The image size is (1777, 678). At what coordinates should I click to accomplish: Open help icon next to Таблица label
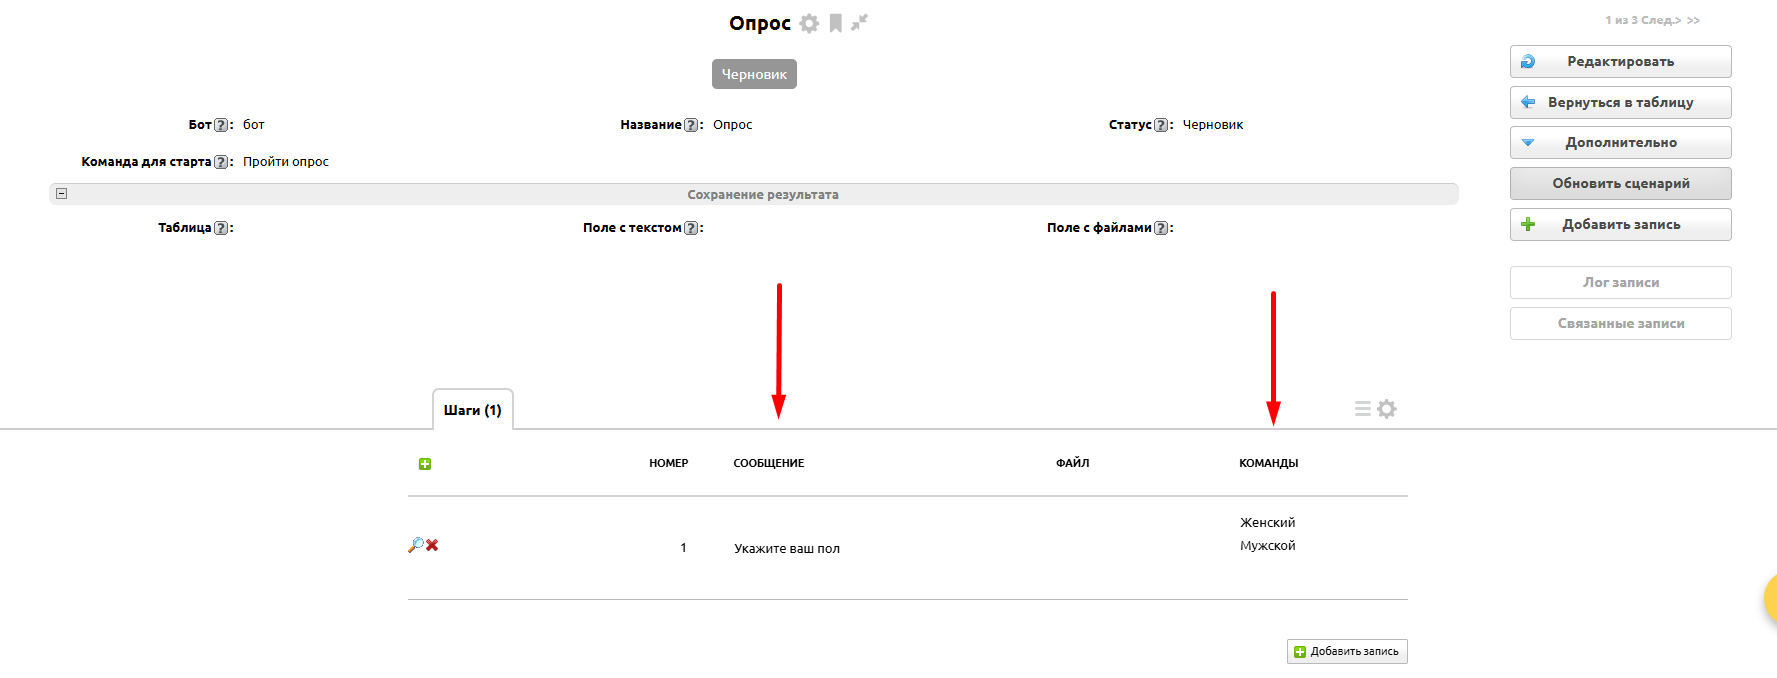coord(221,228)
